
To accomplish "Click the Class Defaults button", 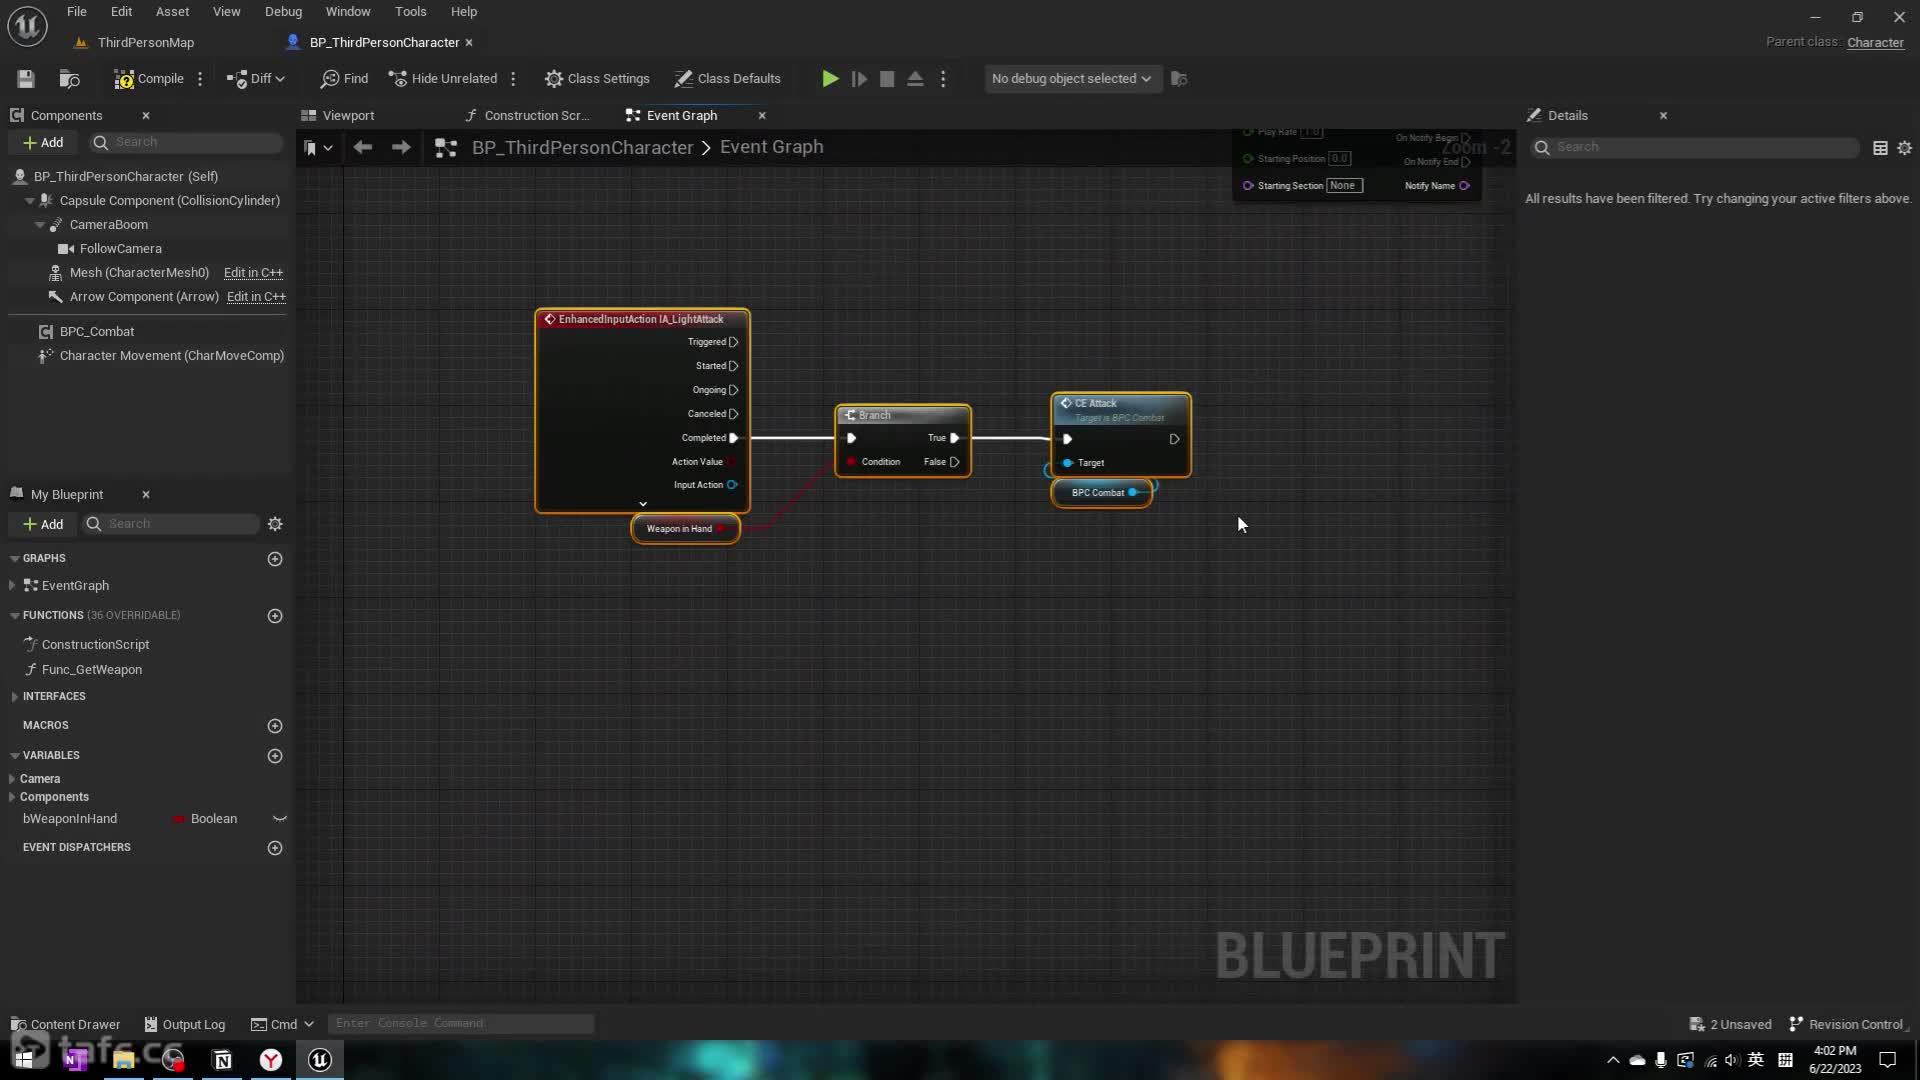I will [x=727, y=79].
